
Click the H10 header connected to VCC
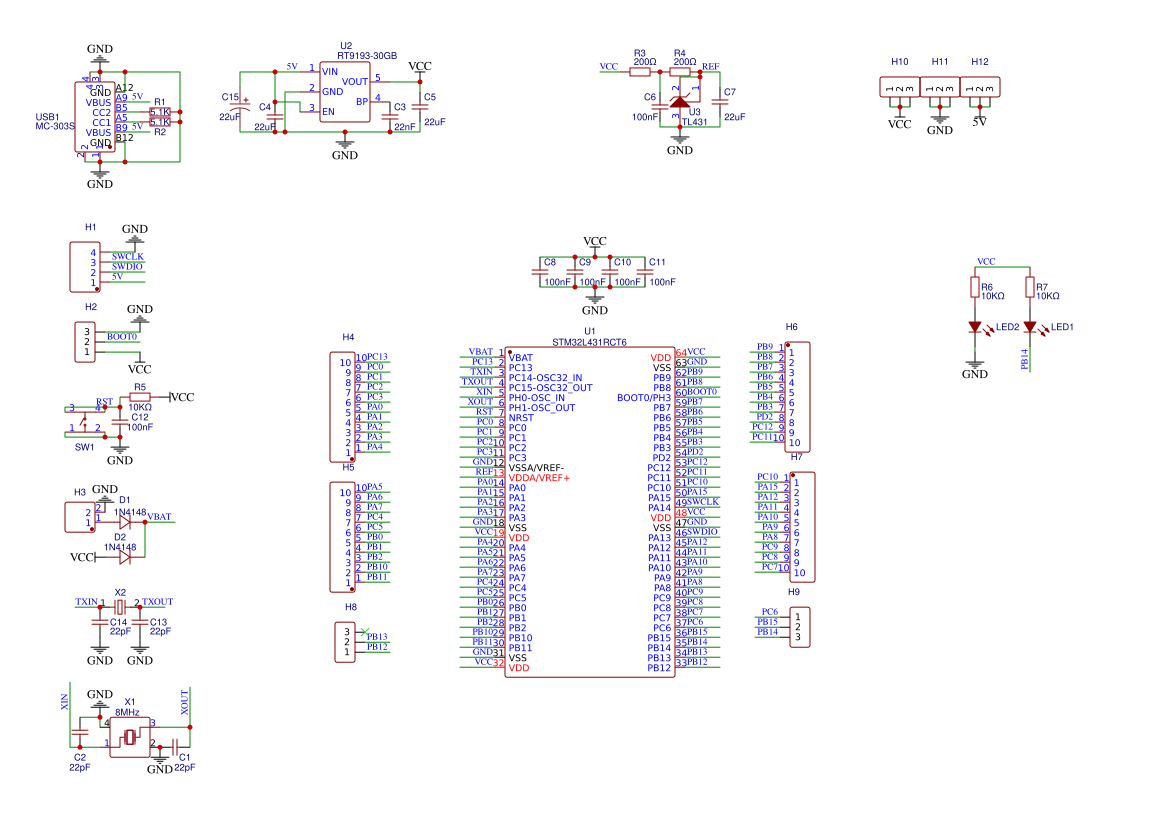pyautogui.click(x=900, y=87)
